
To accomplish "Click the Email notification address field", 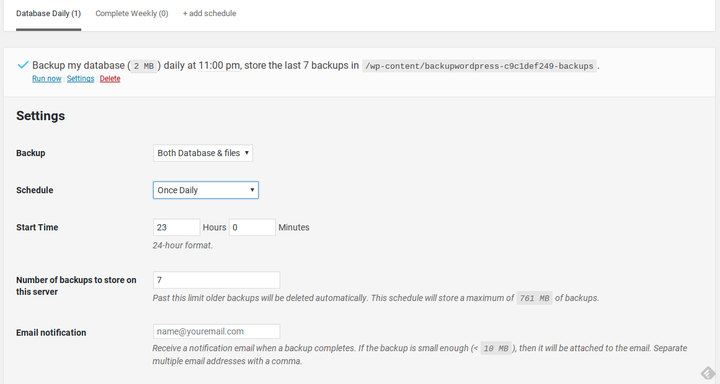I will 216,331.
